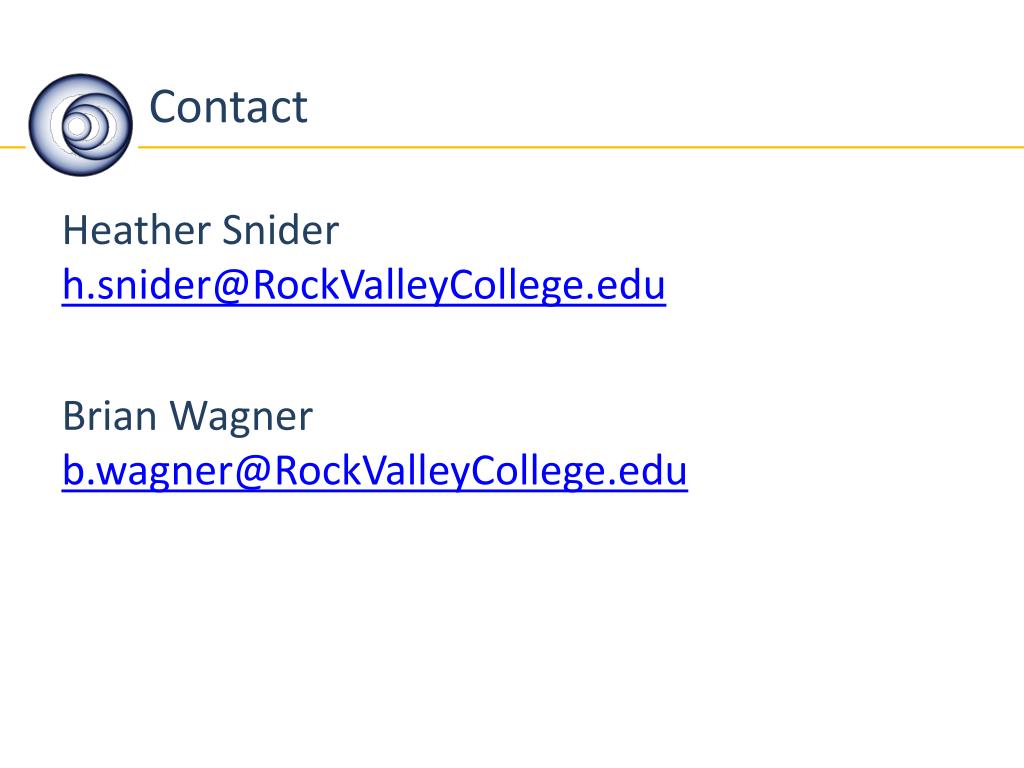Click the word Snider in the name
The height and width of the screenshot is (768, 1024).
(280, 230)
